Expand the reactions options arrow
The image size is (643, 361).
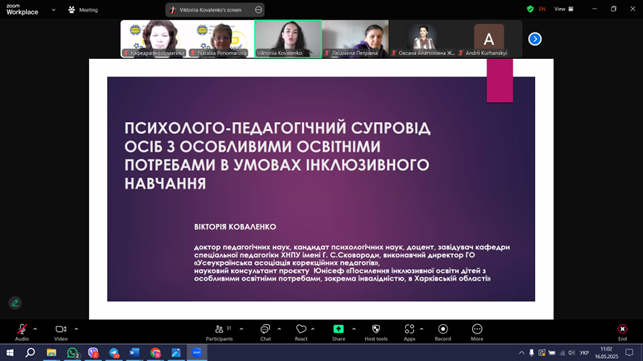pos(313,329)
